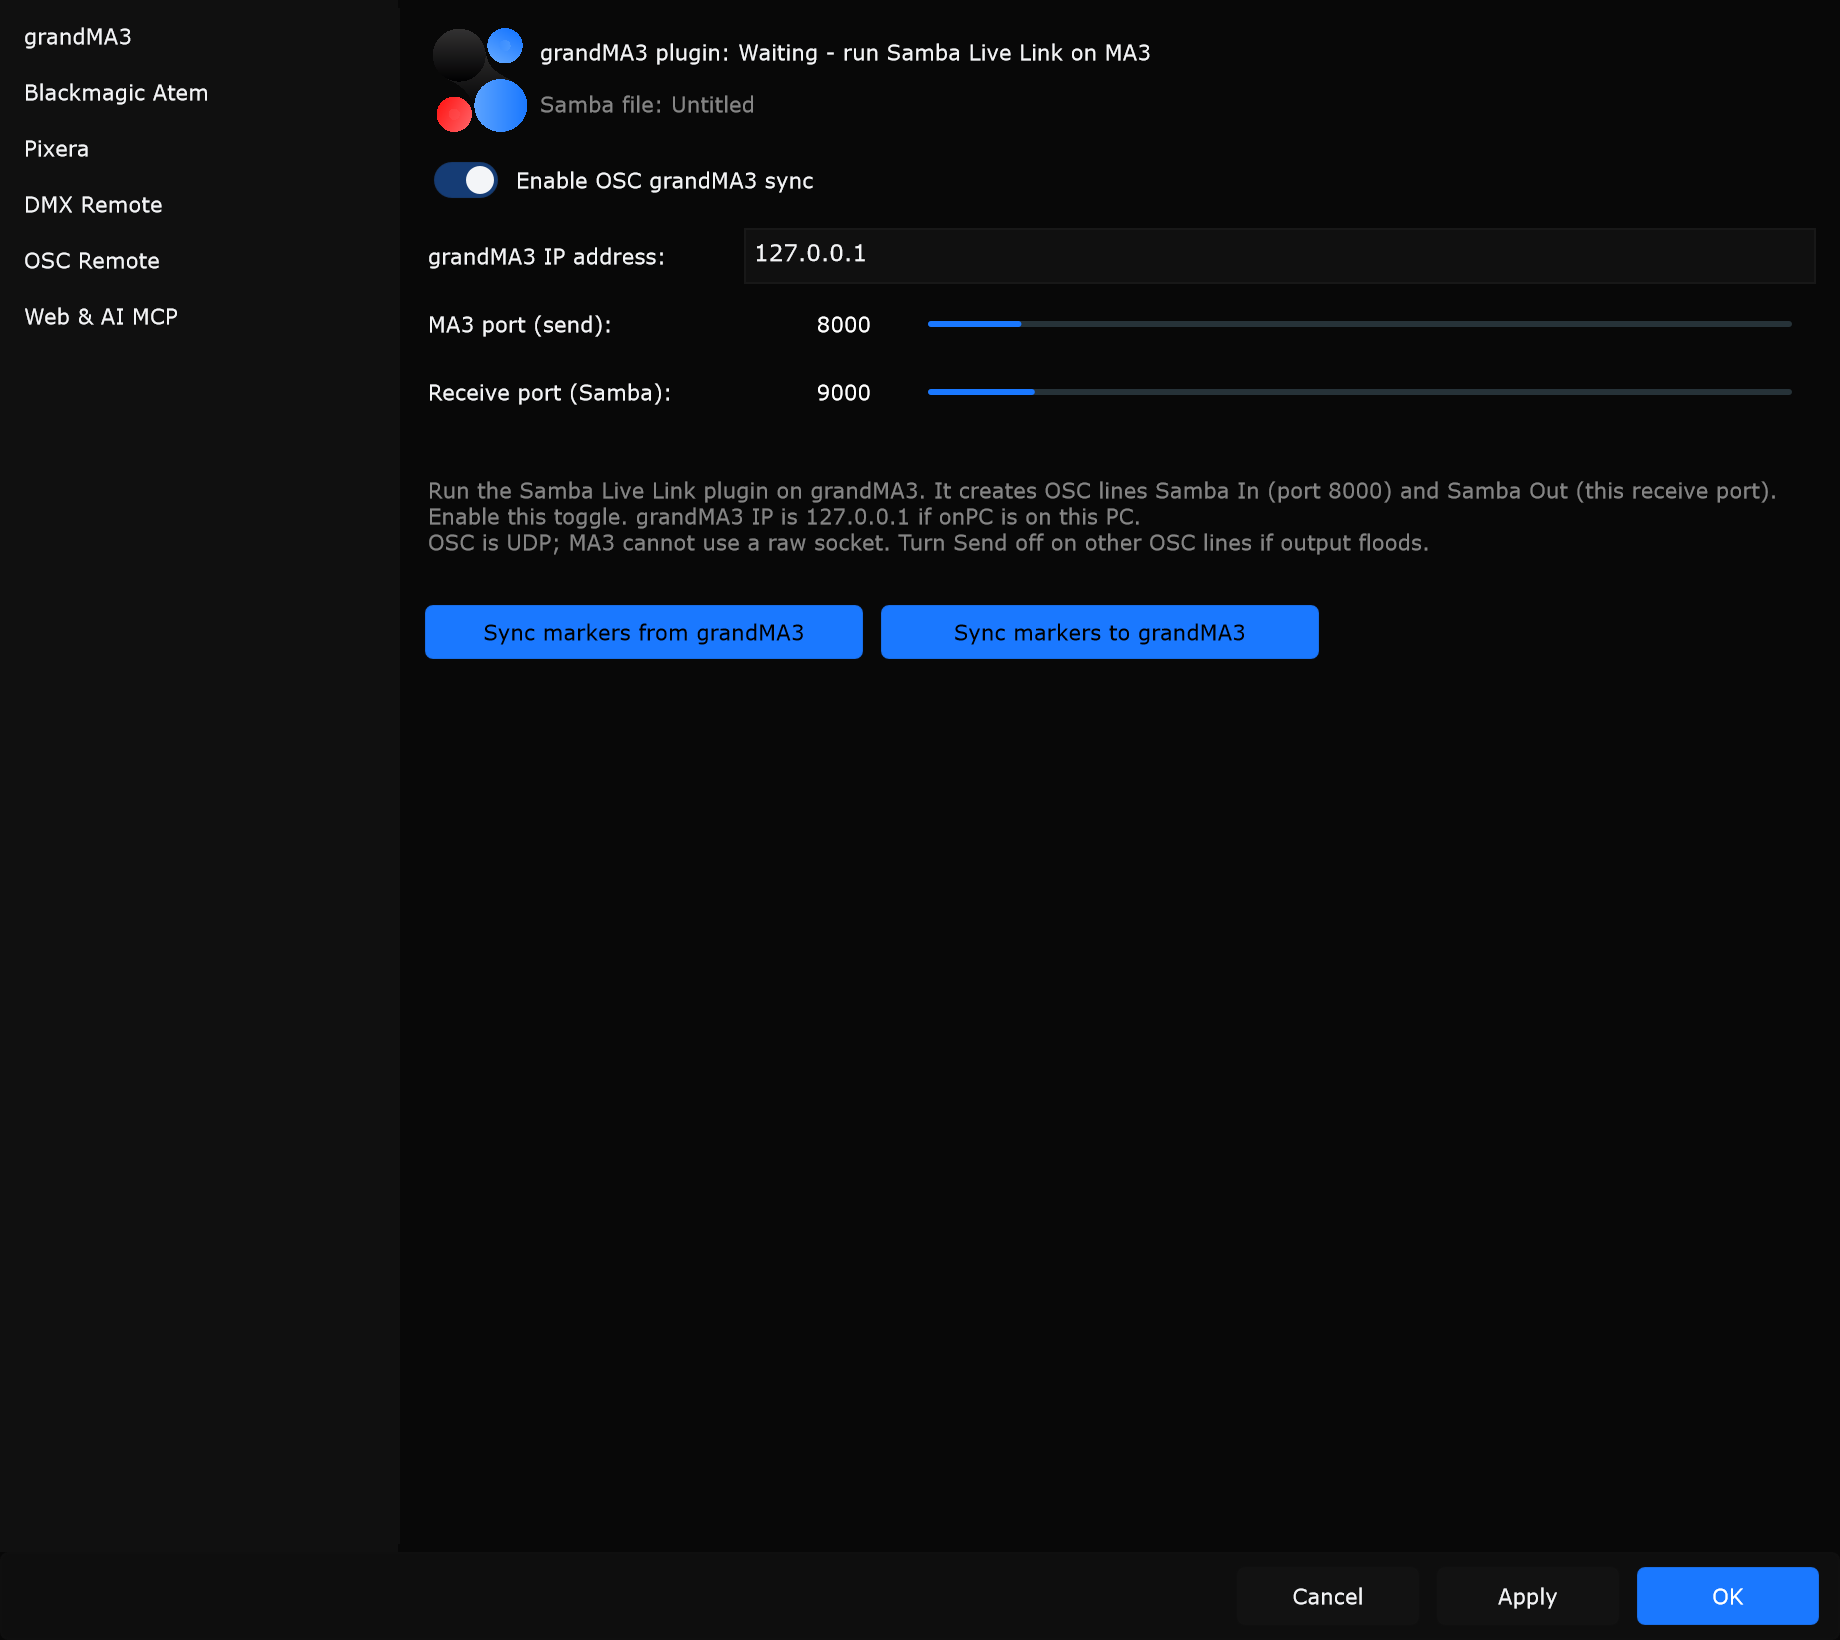
Task: Click the 'grandMA3 IP address:' label
Action: pos(546,257)
